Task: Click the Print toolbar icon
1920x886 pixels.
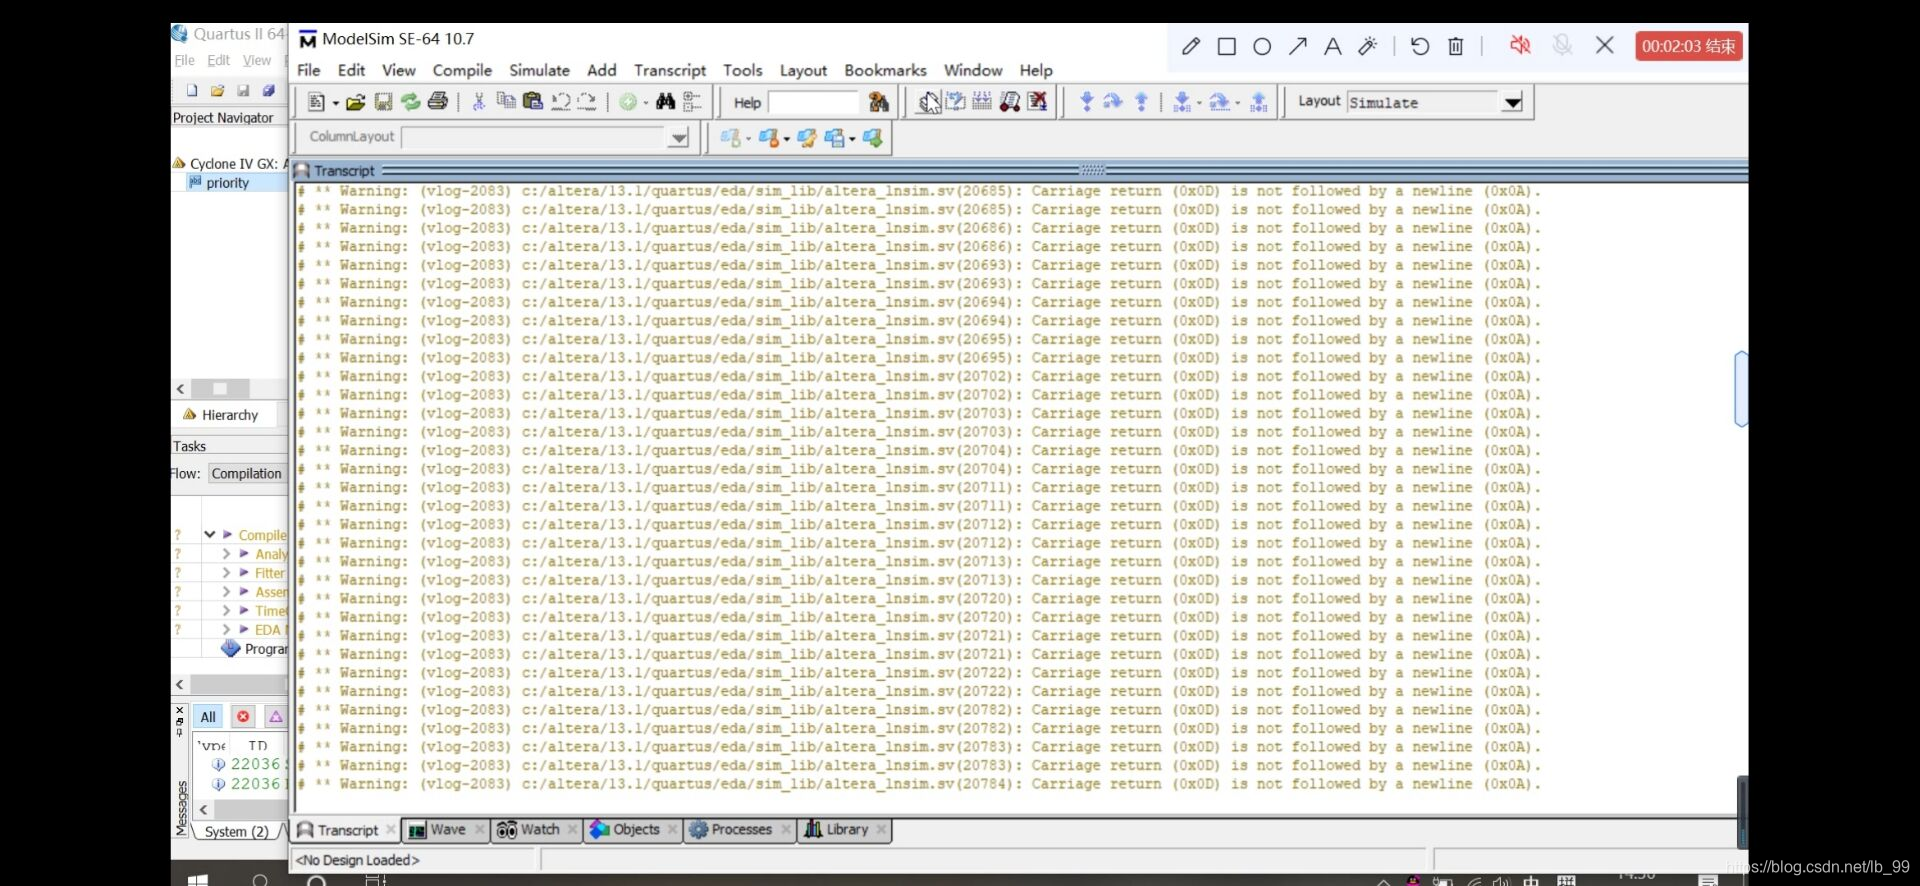Action: tap(438, 102)
